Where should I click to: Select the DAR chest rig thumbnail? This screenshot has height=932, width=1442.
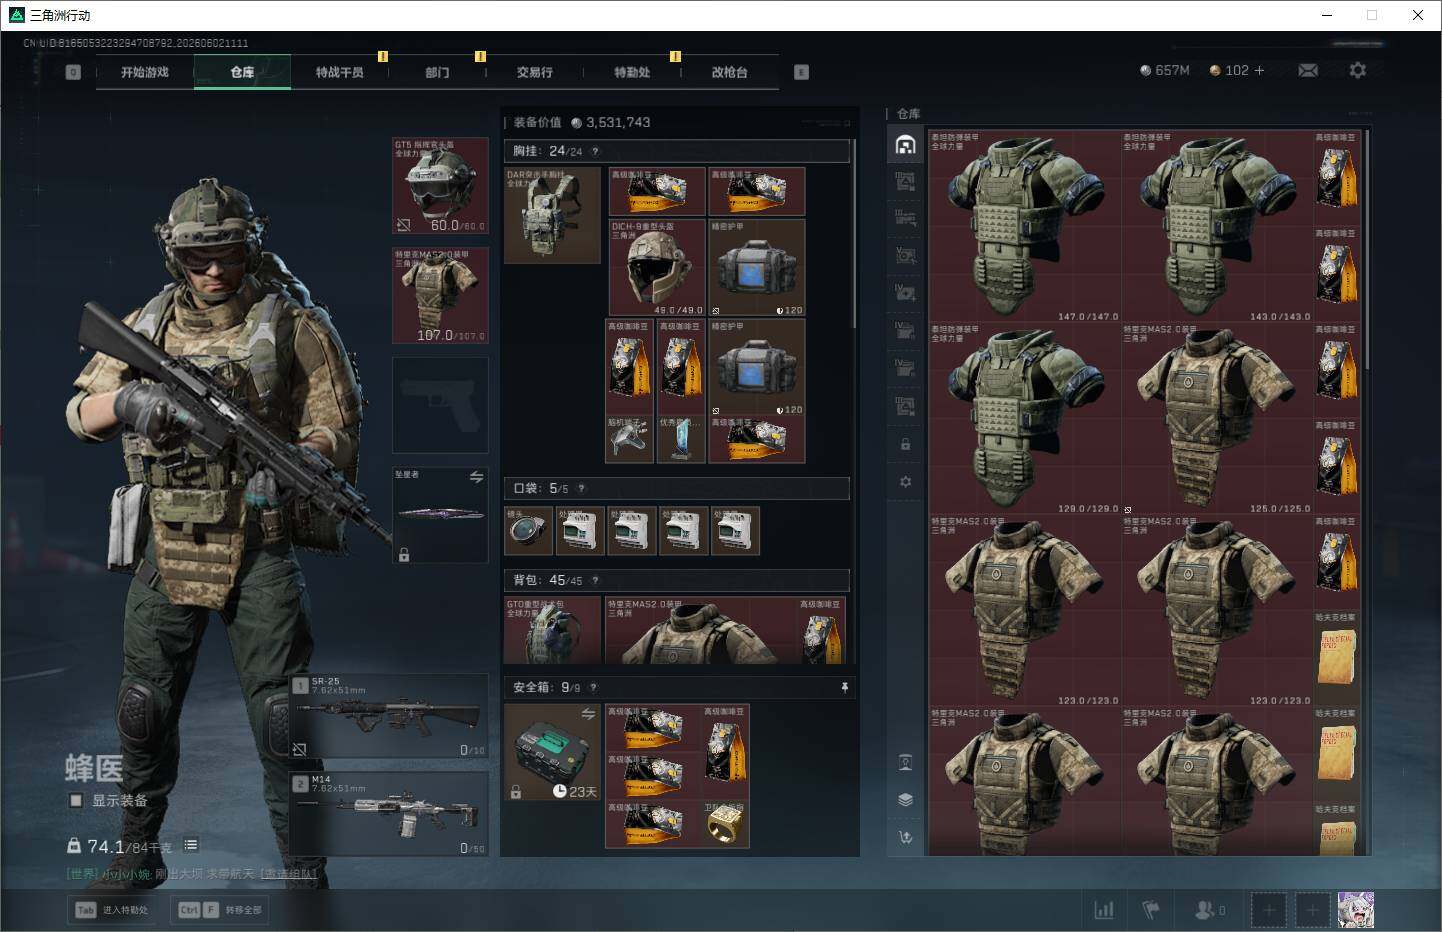(552, 215)
